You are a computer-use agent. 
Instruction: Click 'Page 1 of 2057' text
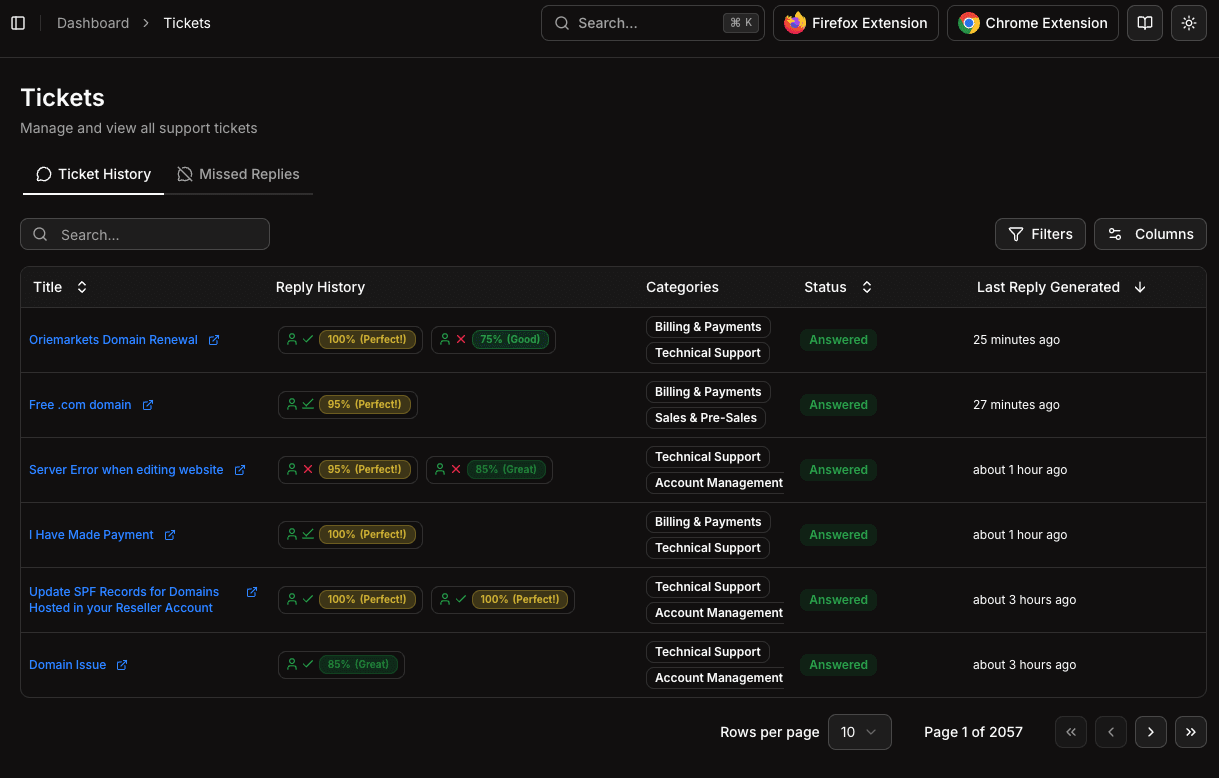coord(973,732)
